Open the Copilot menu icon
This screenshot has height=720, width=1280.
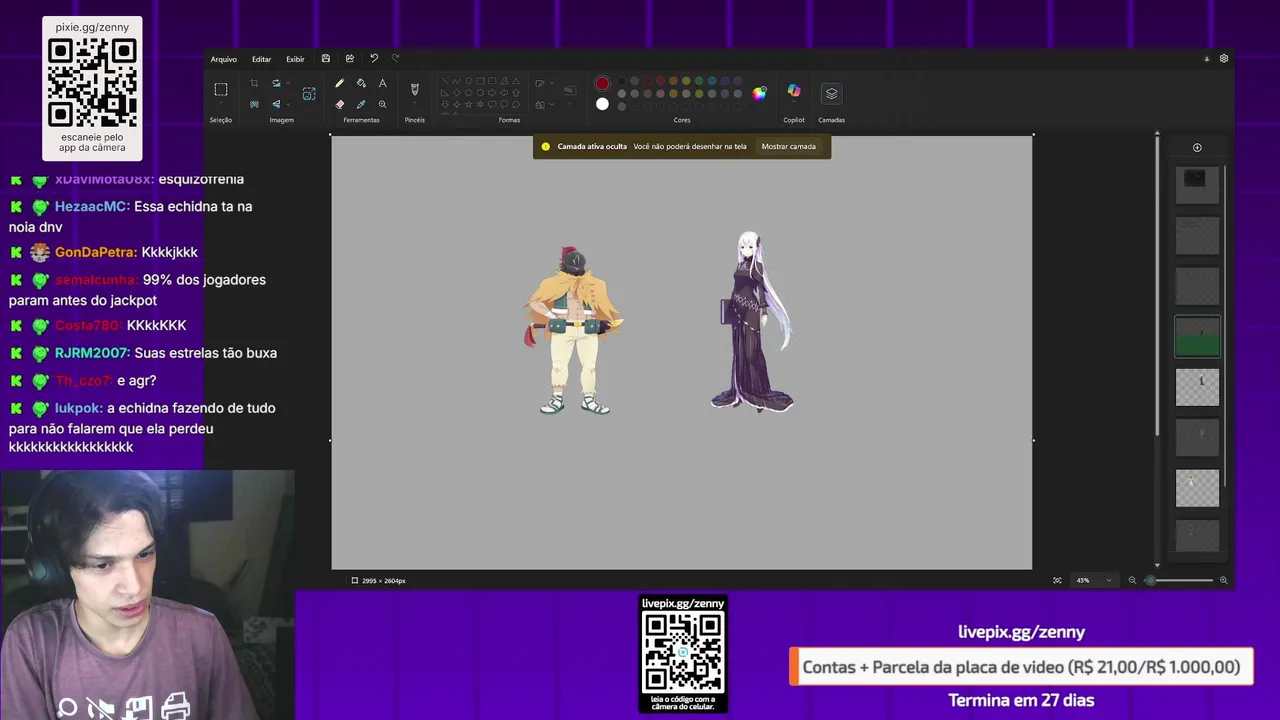(794, 92)
